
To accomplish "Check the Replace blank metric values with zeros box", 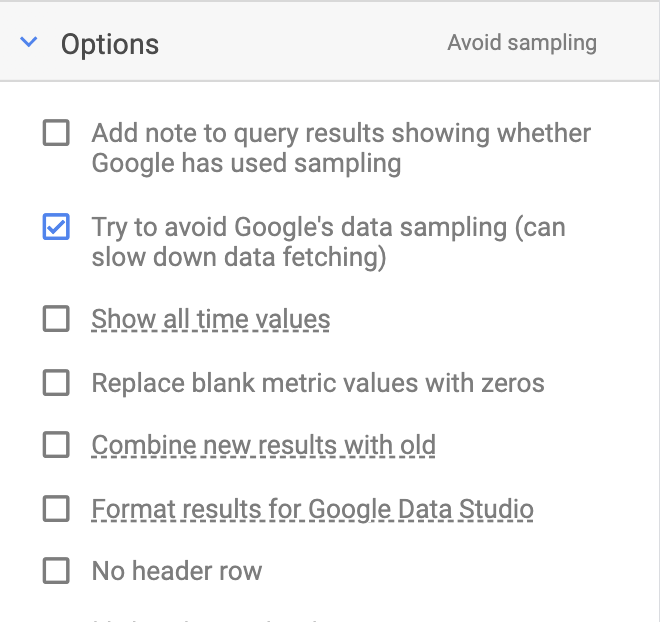I will pos(56,383).
